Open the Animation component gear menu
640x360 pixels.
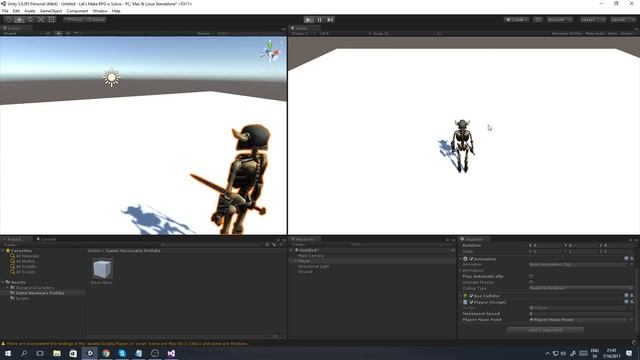click(632, 259)
